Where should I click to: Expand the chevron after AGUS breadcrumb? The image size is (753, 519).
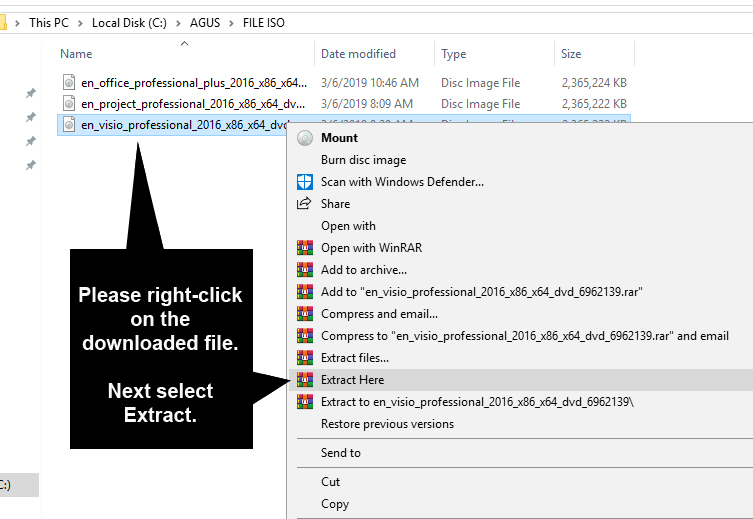[x=231, y=23]
